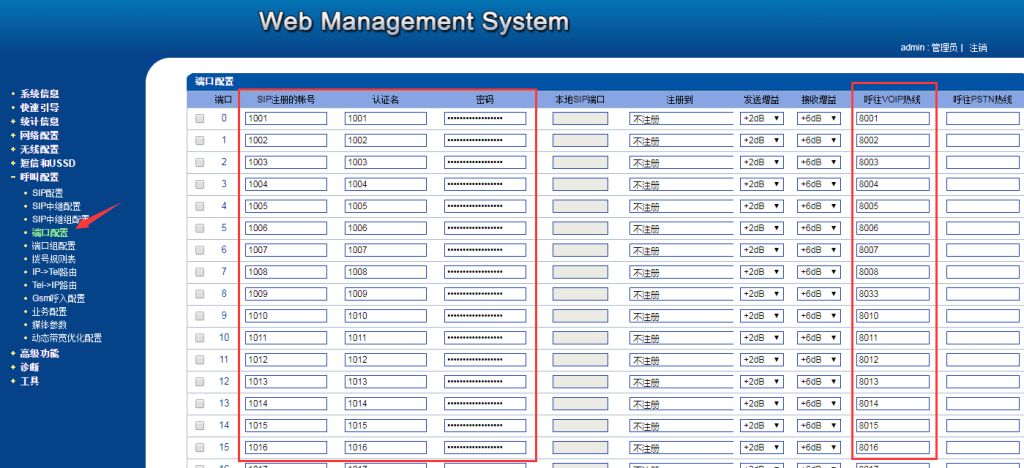Collapse the 呼叫配置 menu section
The height and width of the screenshot is (468, 1024).
pos(40,177)
